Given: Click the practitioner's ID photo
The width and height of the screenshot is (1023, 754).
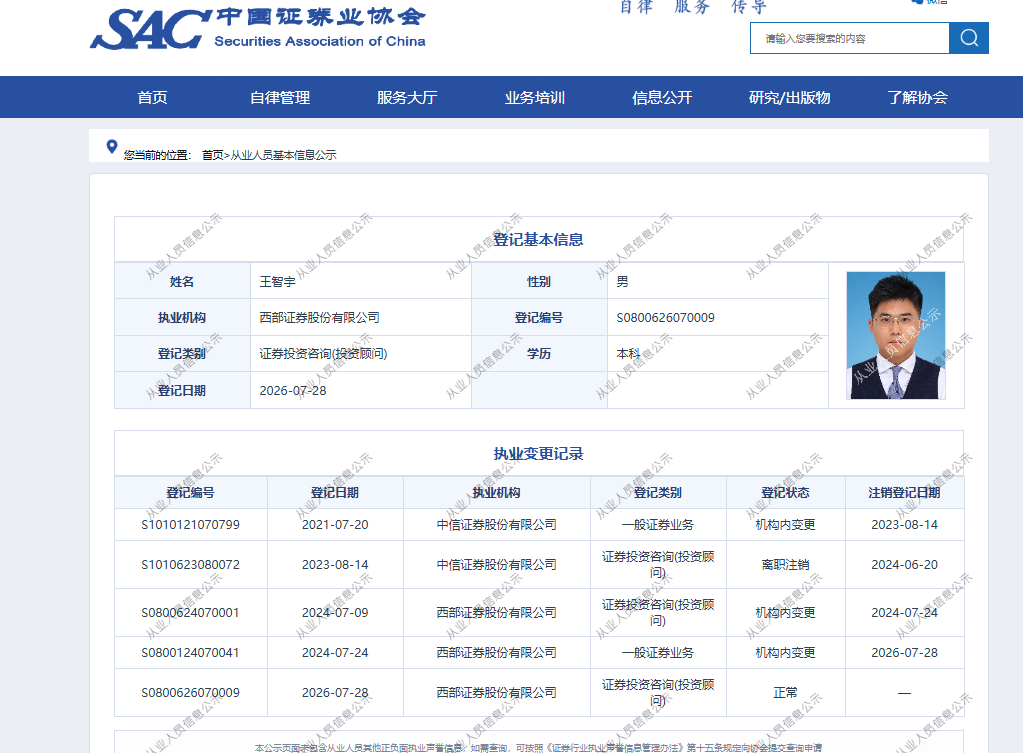Looking at the screenshot, I should click(x=896, y=335).
